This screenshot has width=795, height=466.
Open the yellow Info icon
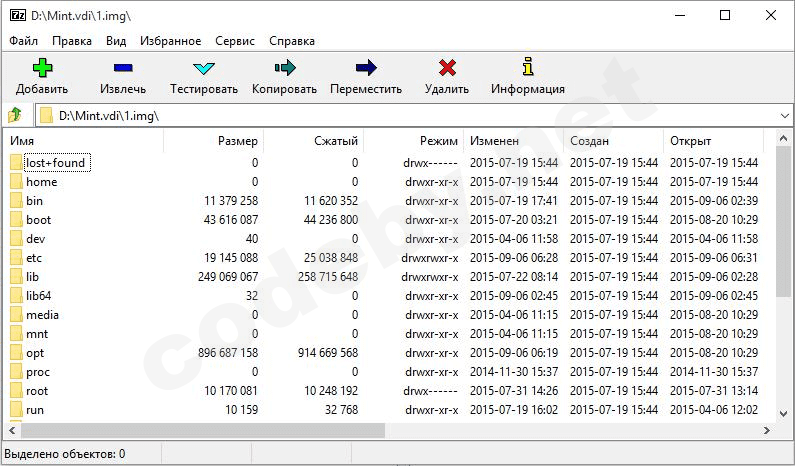tap(528, 68)
